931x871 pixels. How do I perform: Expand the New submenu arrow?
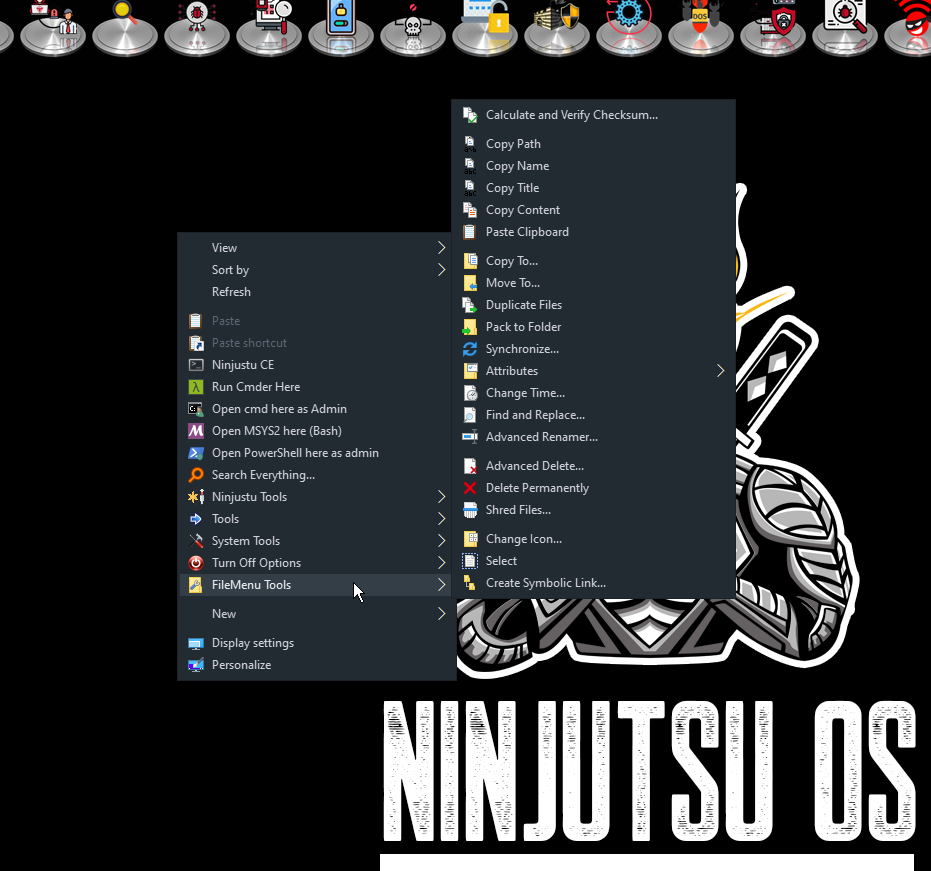tap(441, 613)
